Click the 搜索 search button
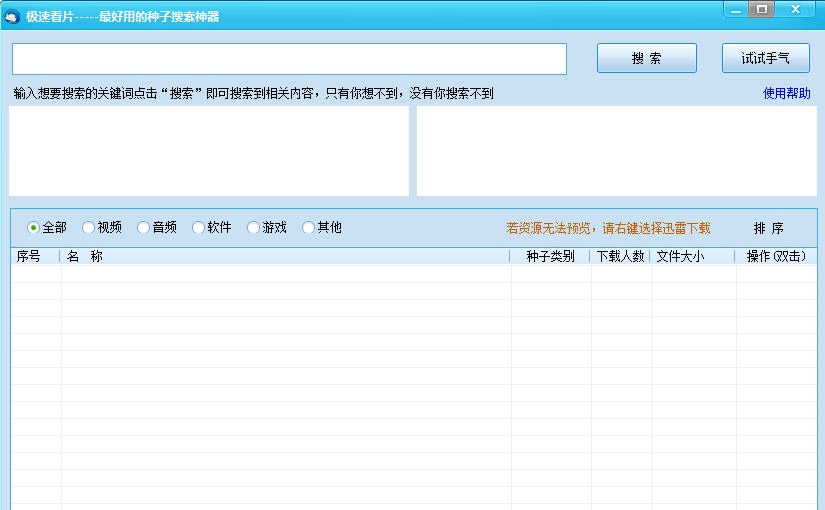Viewport: 825px width, 510px height. pos(647,58)
